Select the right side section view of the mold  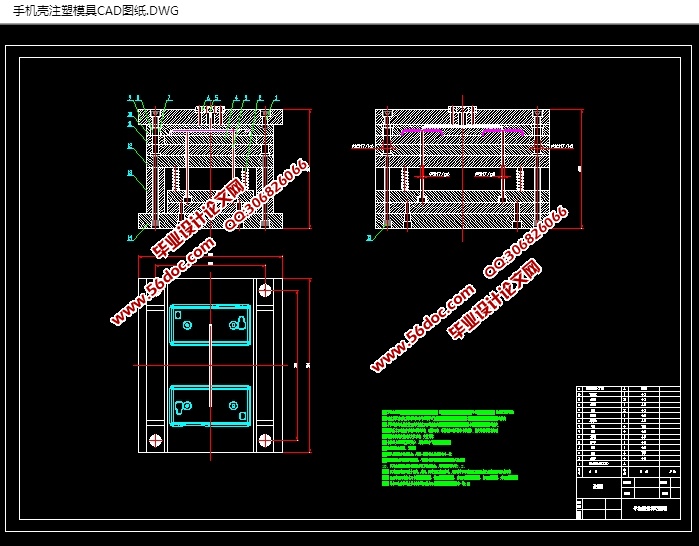point(461,170)
